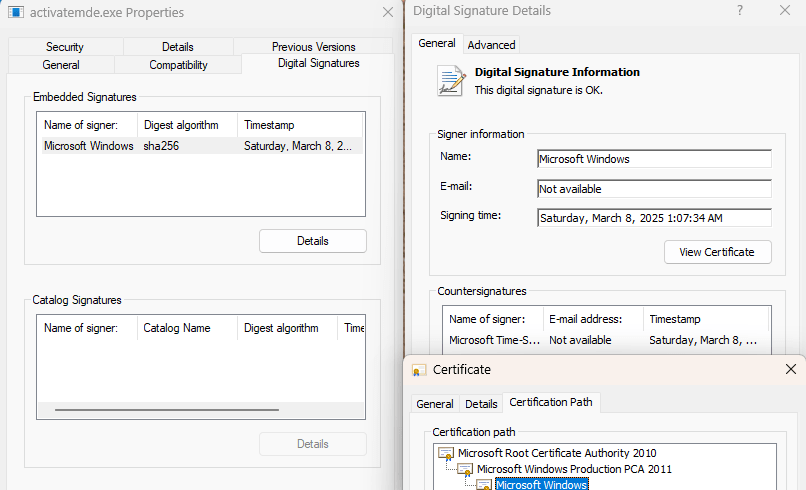Select the Digital Signatures tab

(x=319, y=63)
